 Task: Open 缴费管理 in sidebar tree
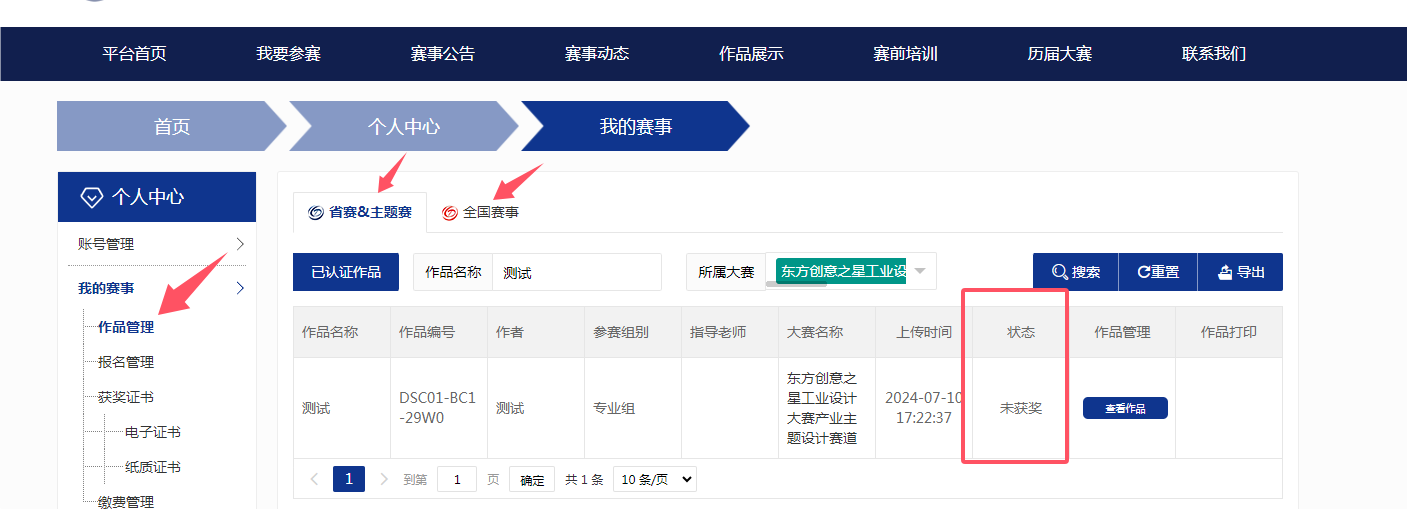click(x=126, y=501)
